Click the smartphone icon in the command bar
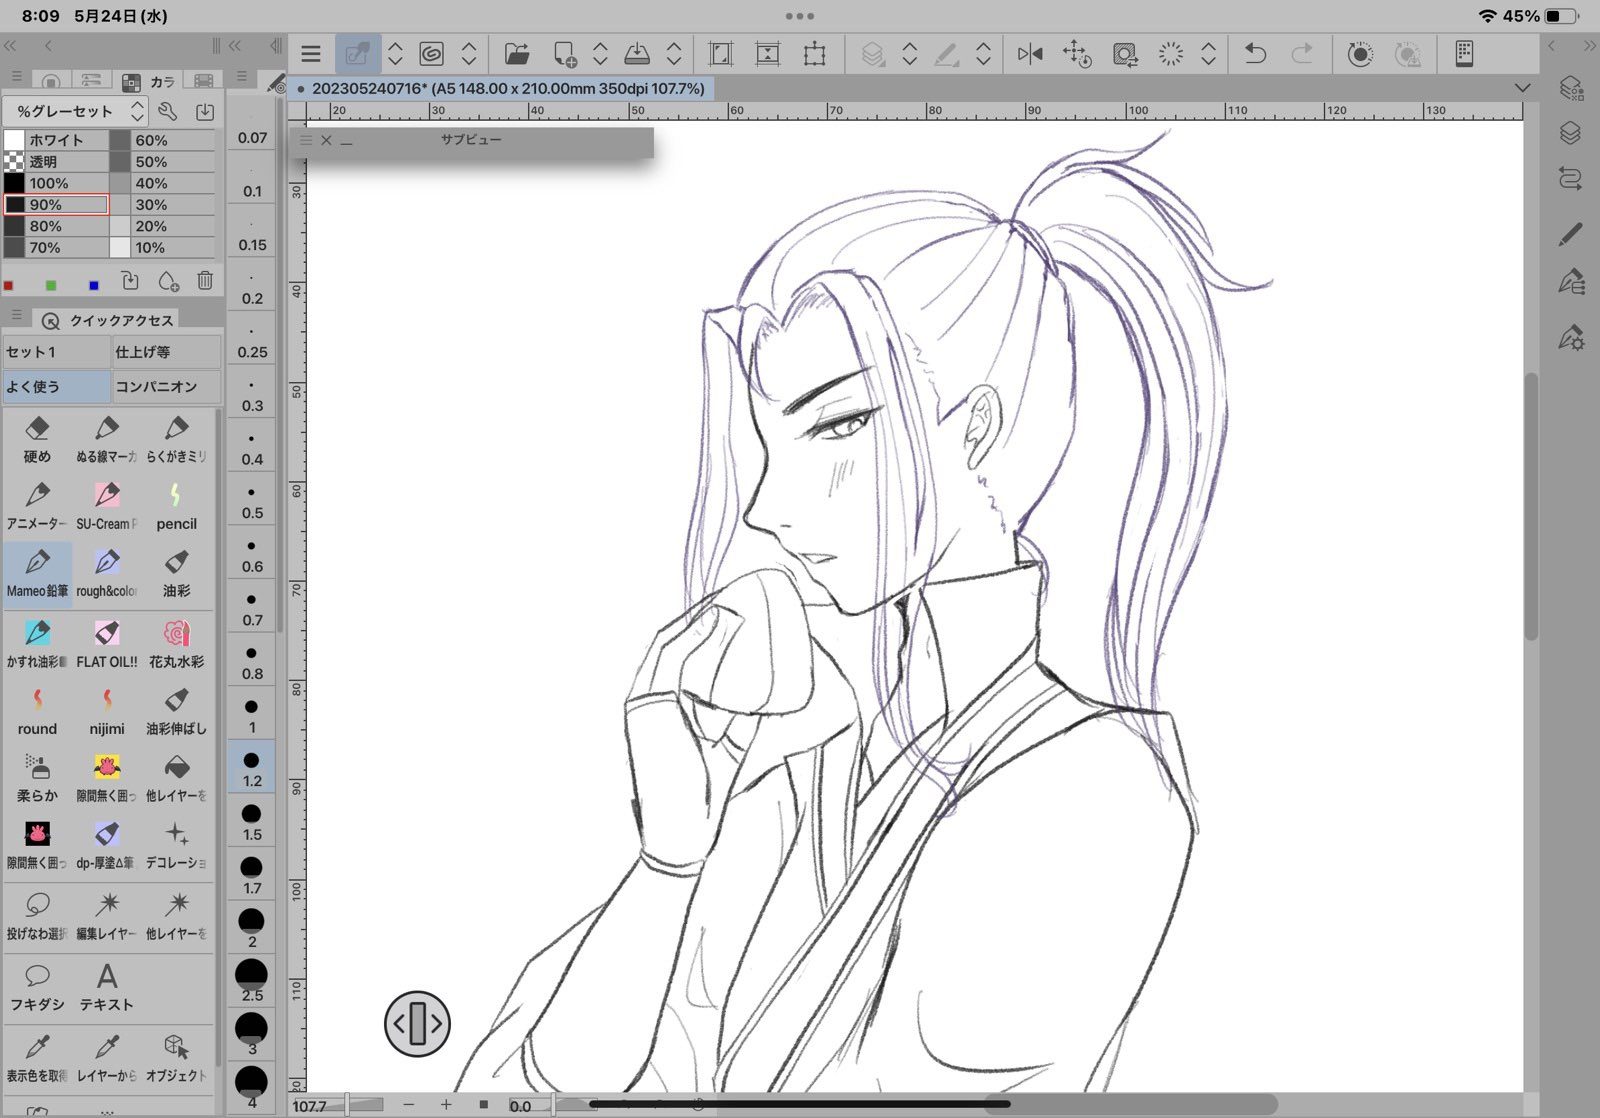The image size is (1600, 1118). click(x=1464, y=54)
